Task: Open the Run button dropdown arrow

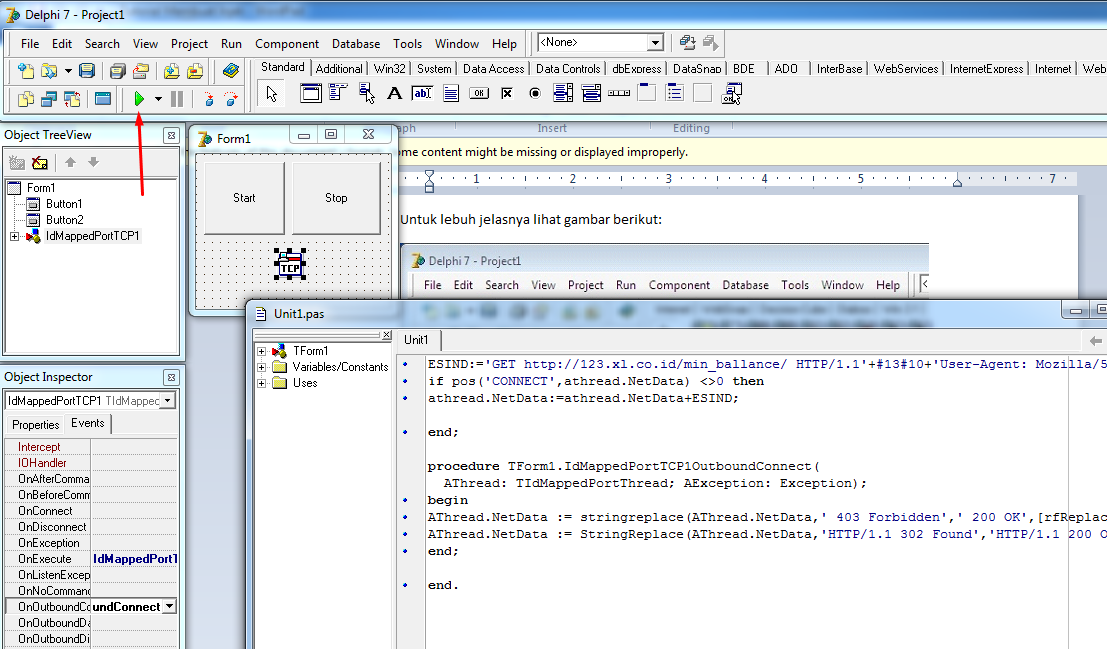Action: 158,99
